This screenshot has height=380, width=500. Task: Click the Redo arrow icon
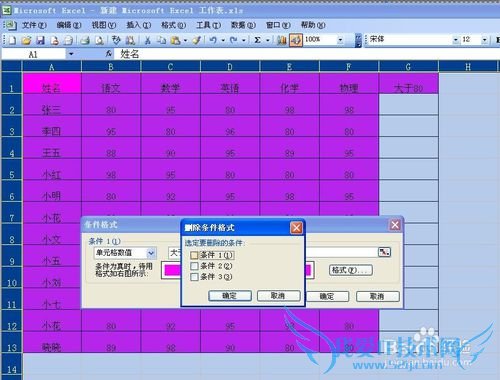pos(234,40)
